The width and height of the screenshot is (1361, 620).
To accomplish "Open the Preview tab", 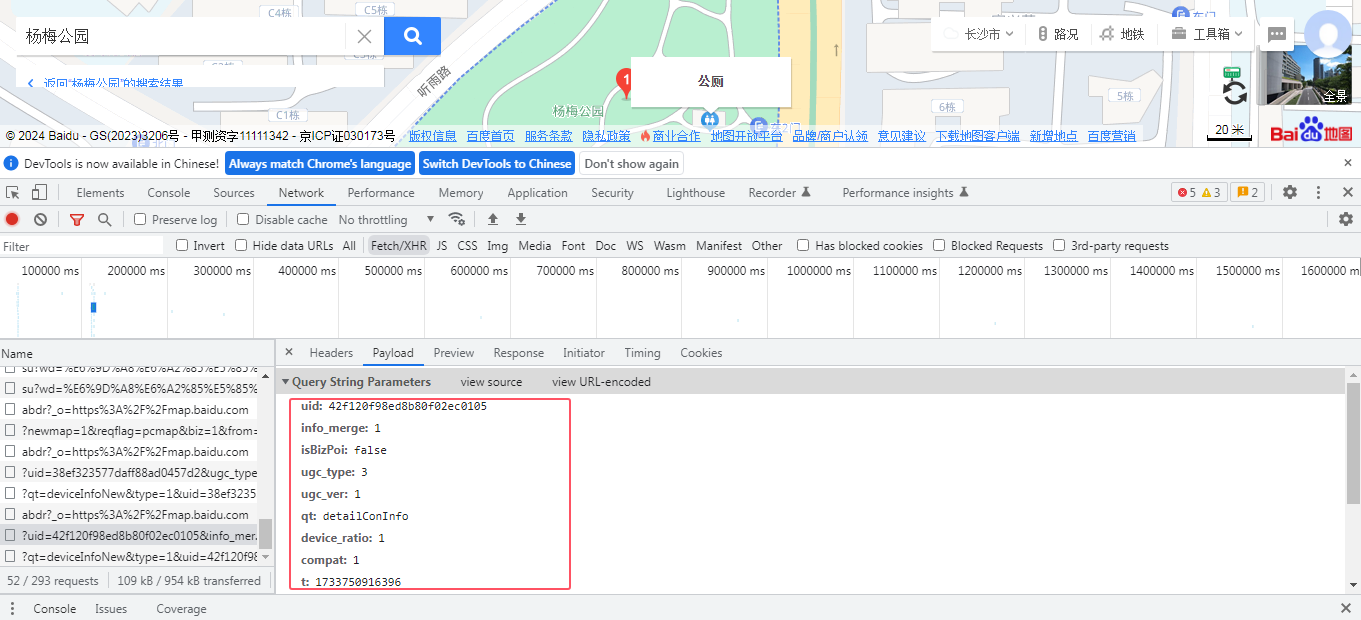I will [x=454, y=353].
